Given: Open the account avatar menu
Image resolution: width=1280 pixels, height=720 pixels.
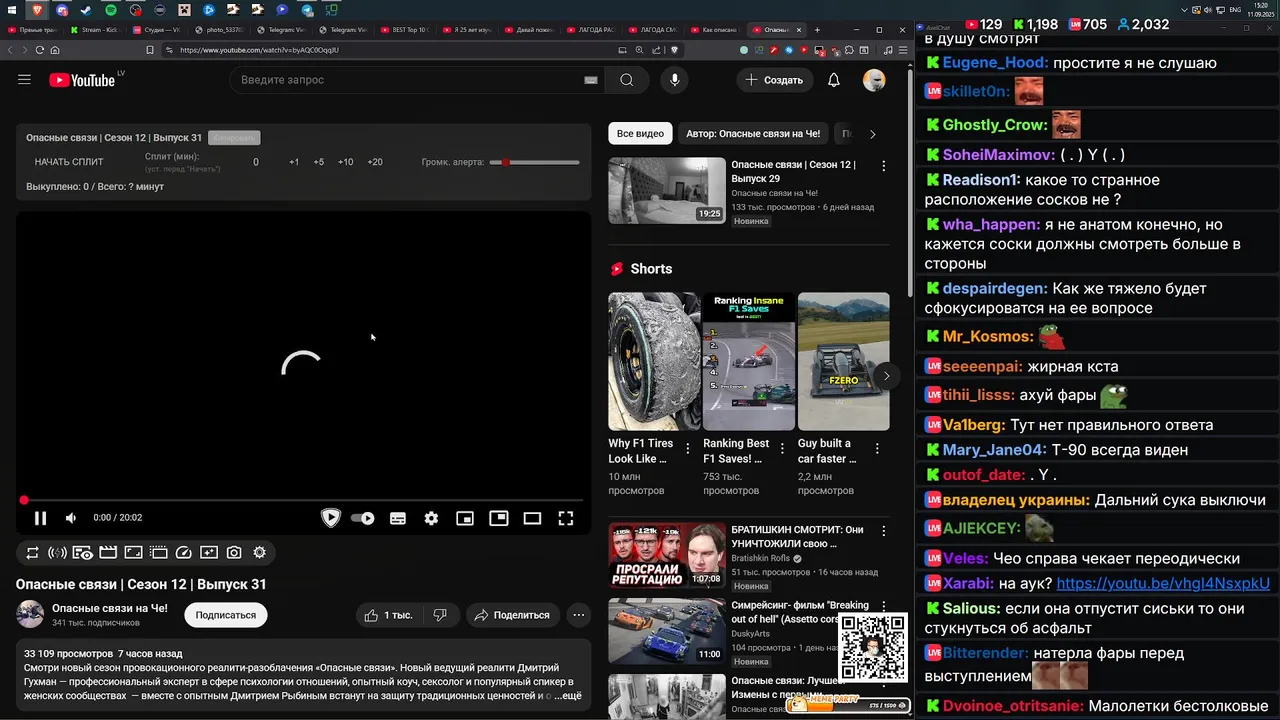Looking at the screenshot, I should pos(874,80).
